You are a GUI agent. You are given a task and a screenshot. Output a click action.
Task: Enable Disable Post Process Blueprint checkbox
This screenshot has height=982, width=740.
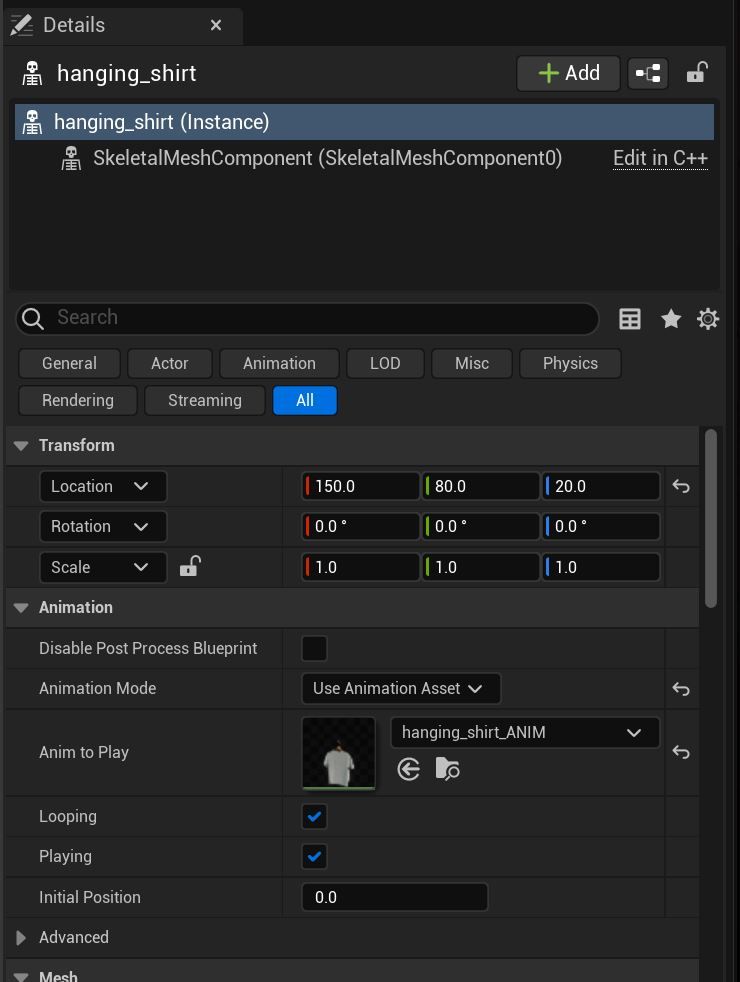coord(314,648)
